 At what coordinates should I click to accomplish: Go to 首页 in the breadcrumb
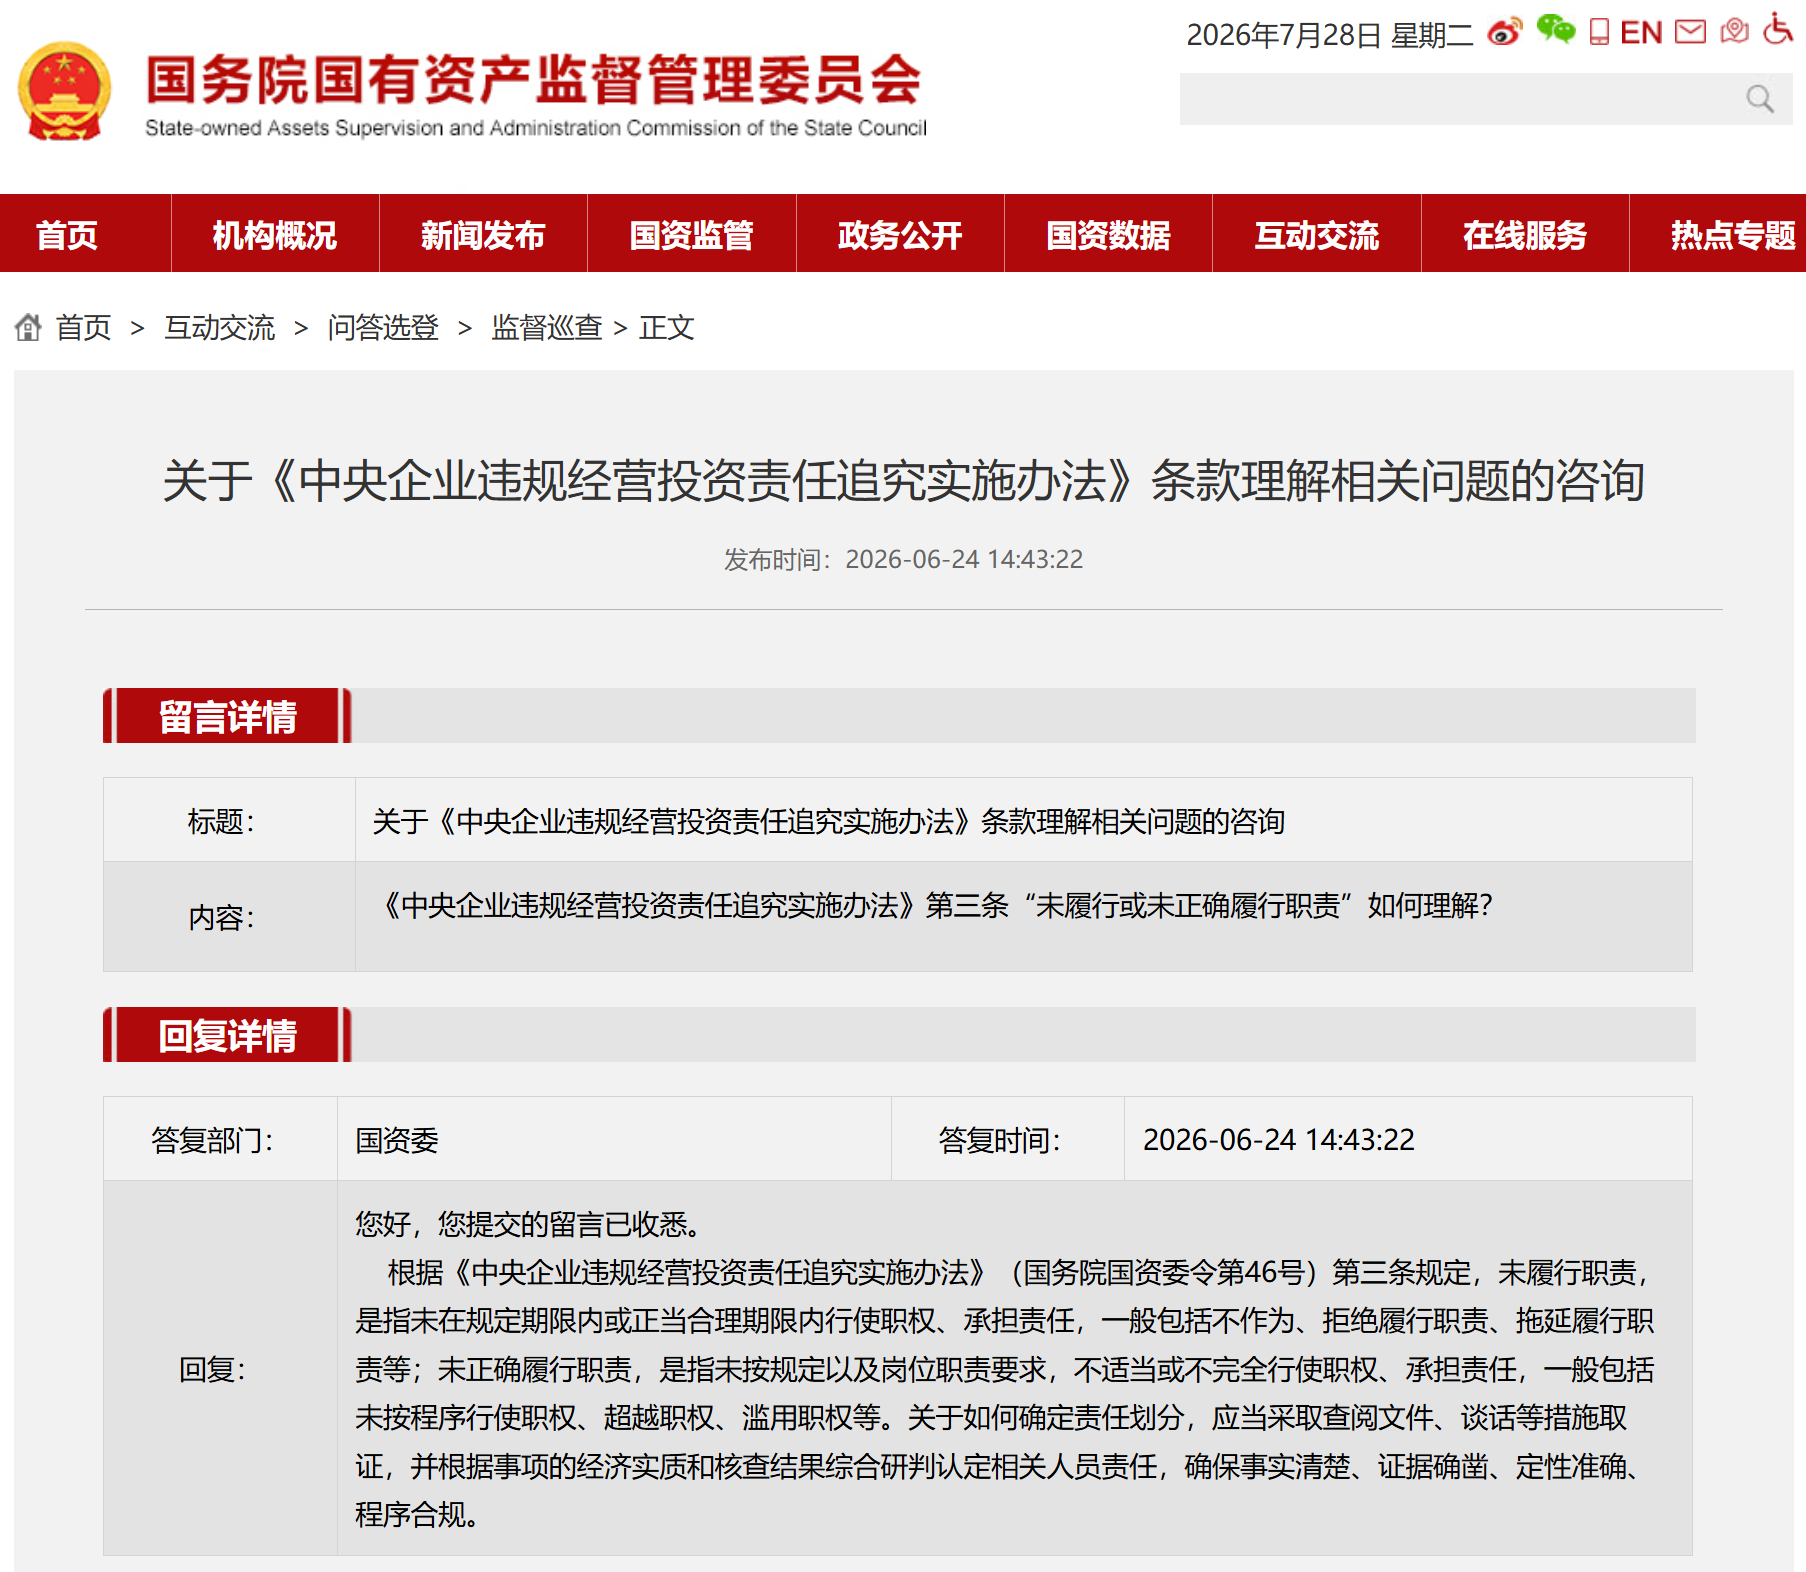pos(83,327)
